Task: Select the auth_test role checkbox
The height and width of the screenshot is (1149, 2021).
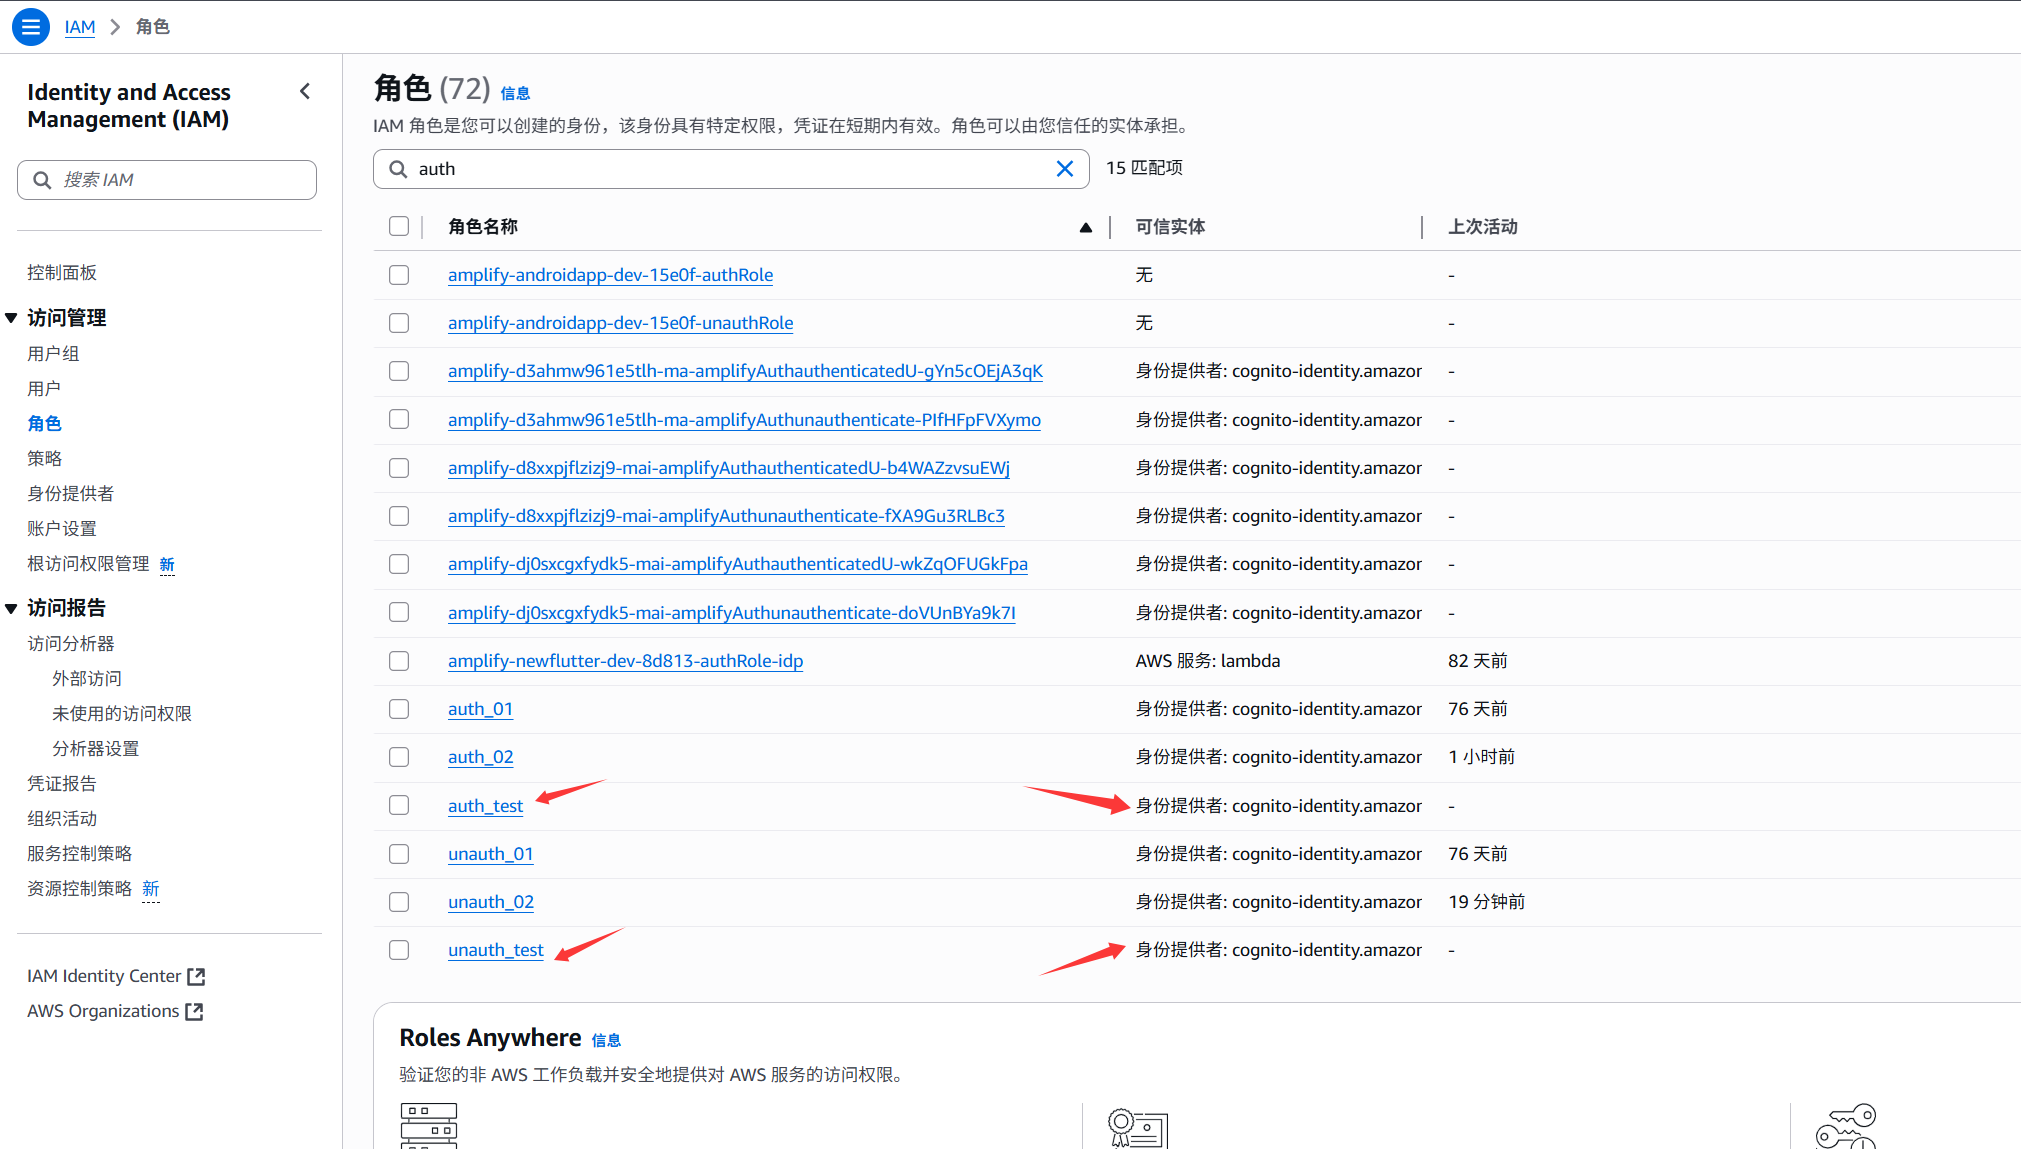Action: [399, 805]
